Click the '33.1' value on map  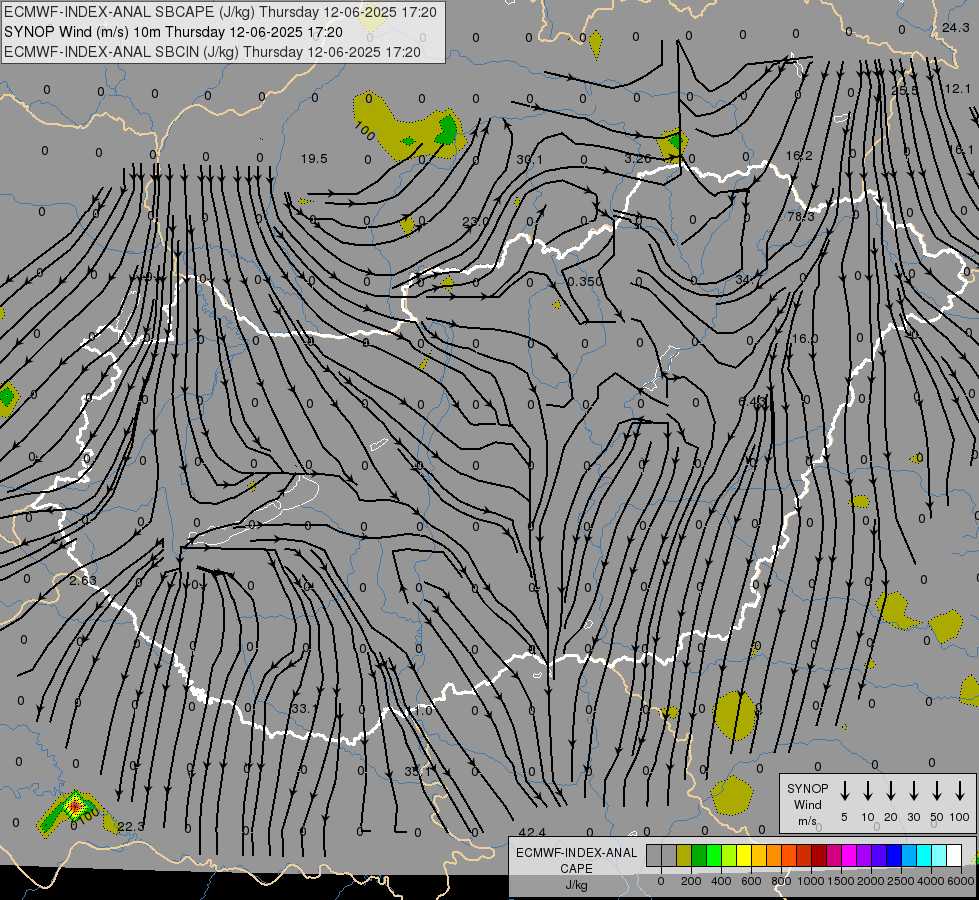point(304,709)
